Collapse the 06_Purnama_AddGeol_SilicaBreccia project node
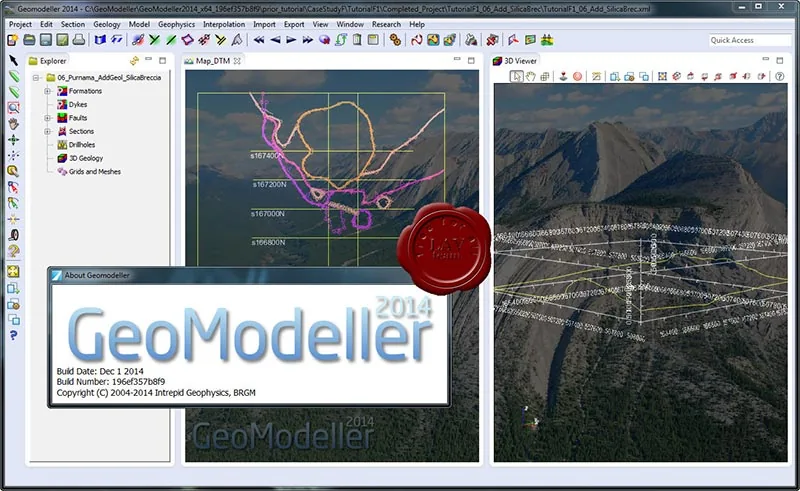This screenshot has height=491, width=800. tap(36, 78)
